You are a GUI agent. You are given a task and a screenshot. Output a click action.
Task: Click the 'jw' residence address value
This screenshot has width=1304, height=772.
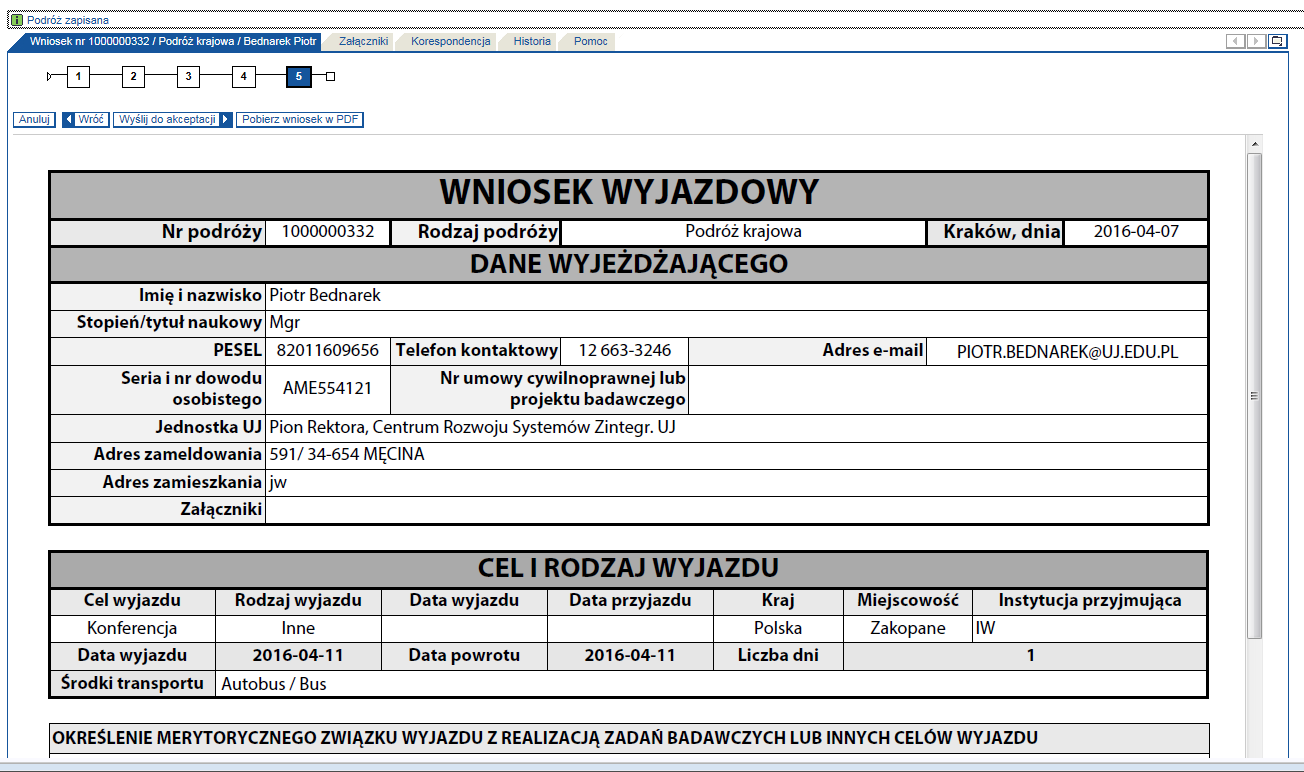279,482
